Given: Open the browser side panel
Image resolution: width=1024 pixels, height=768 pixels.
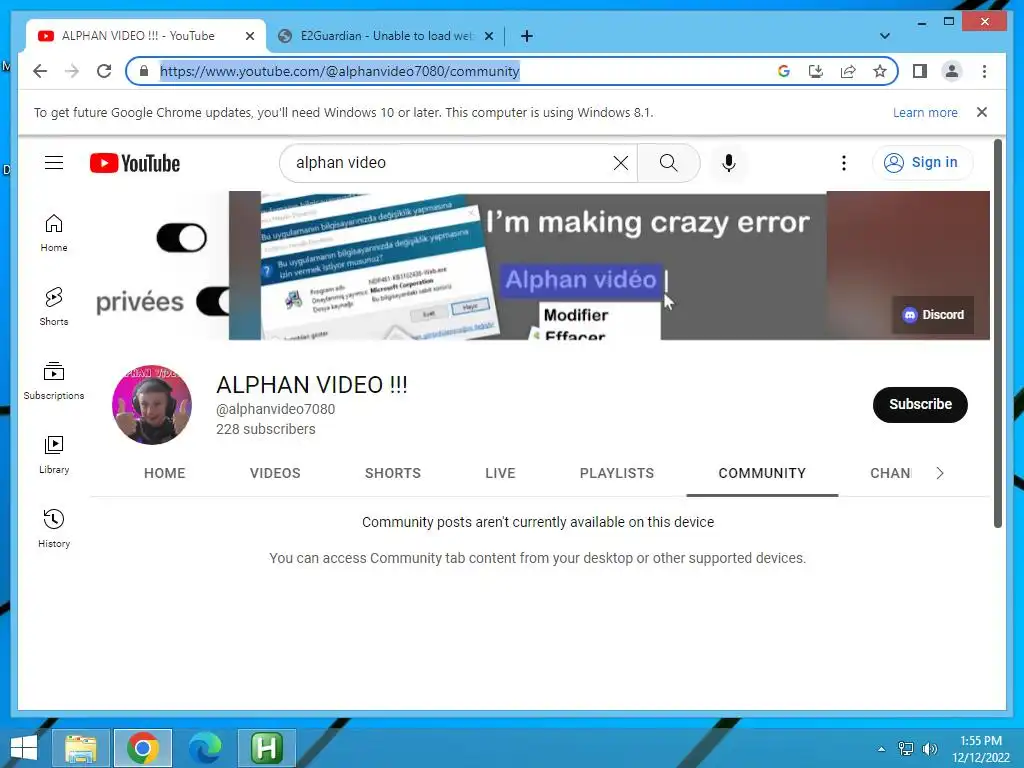Looking at the screenshot, I should click(920, 71).
